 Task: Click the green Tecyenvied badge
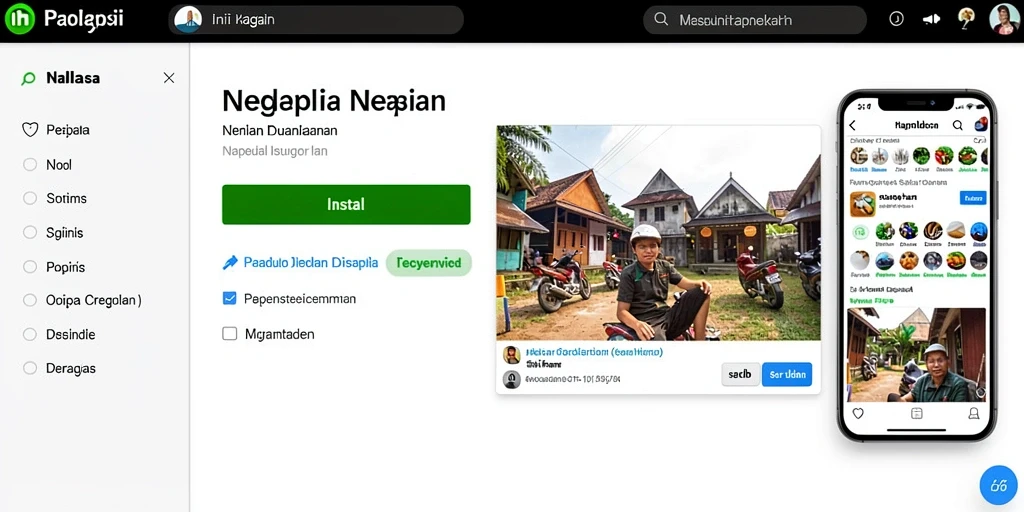point(428,263)
